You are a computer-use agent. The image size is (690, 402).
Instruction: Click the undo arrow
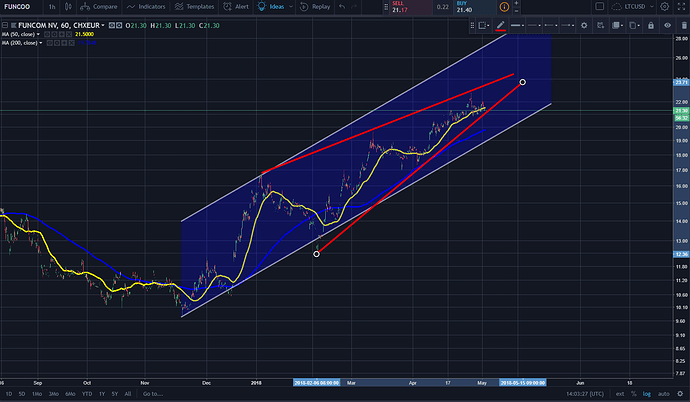[342, 7]
